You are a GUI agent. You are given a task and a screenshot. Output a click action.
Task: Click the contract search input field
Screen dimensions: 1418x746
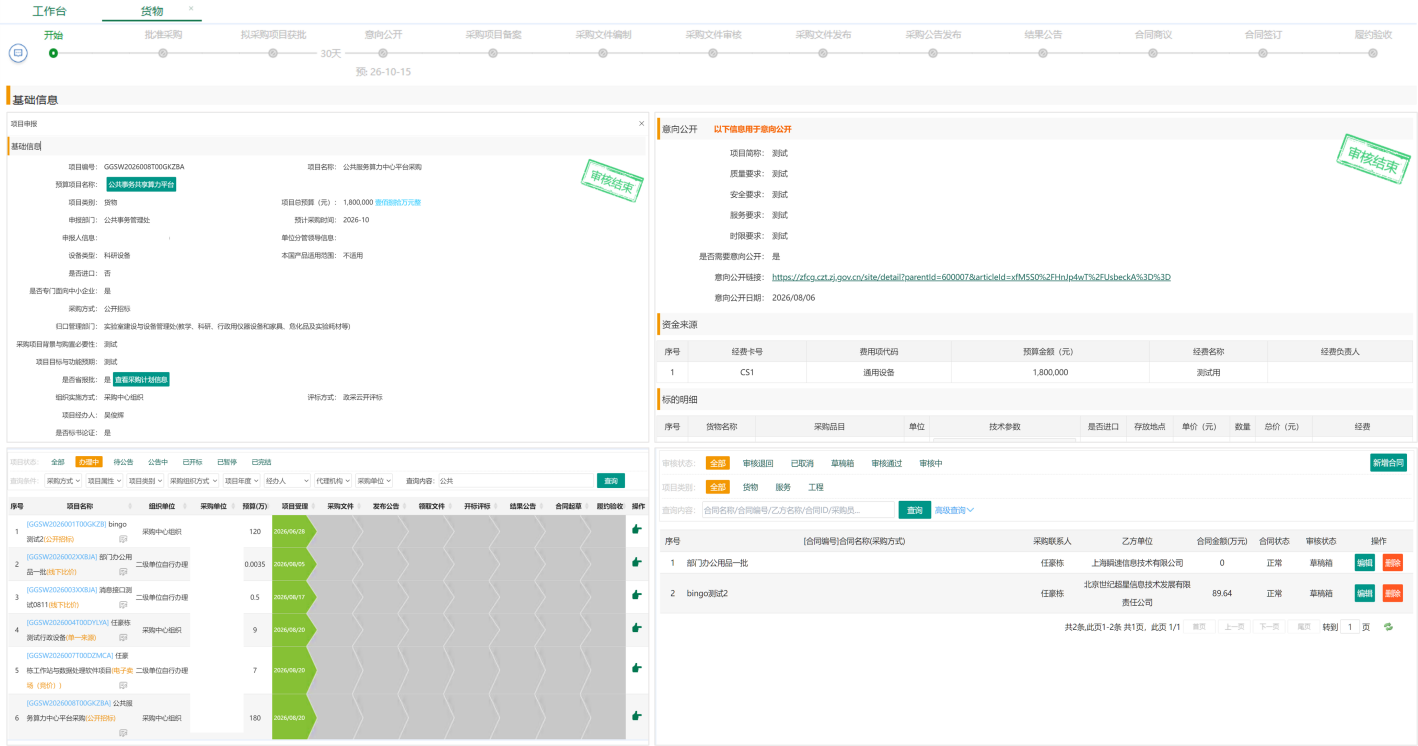pos(798,510)
